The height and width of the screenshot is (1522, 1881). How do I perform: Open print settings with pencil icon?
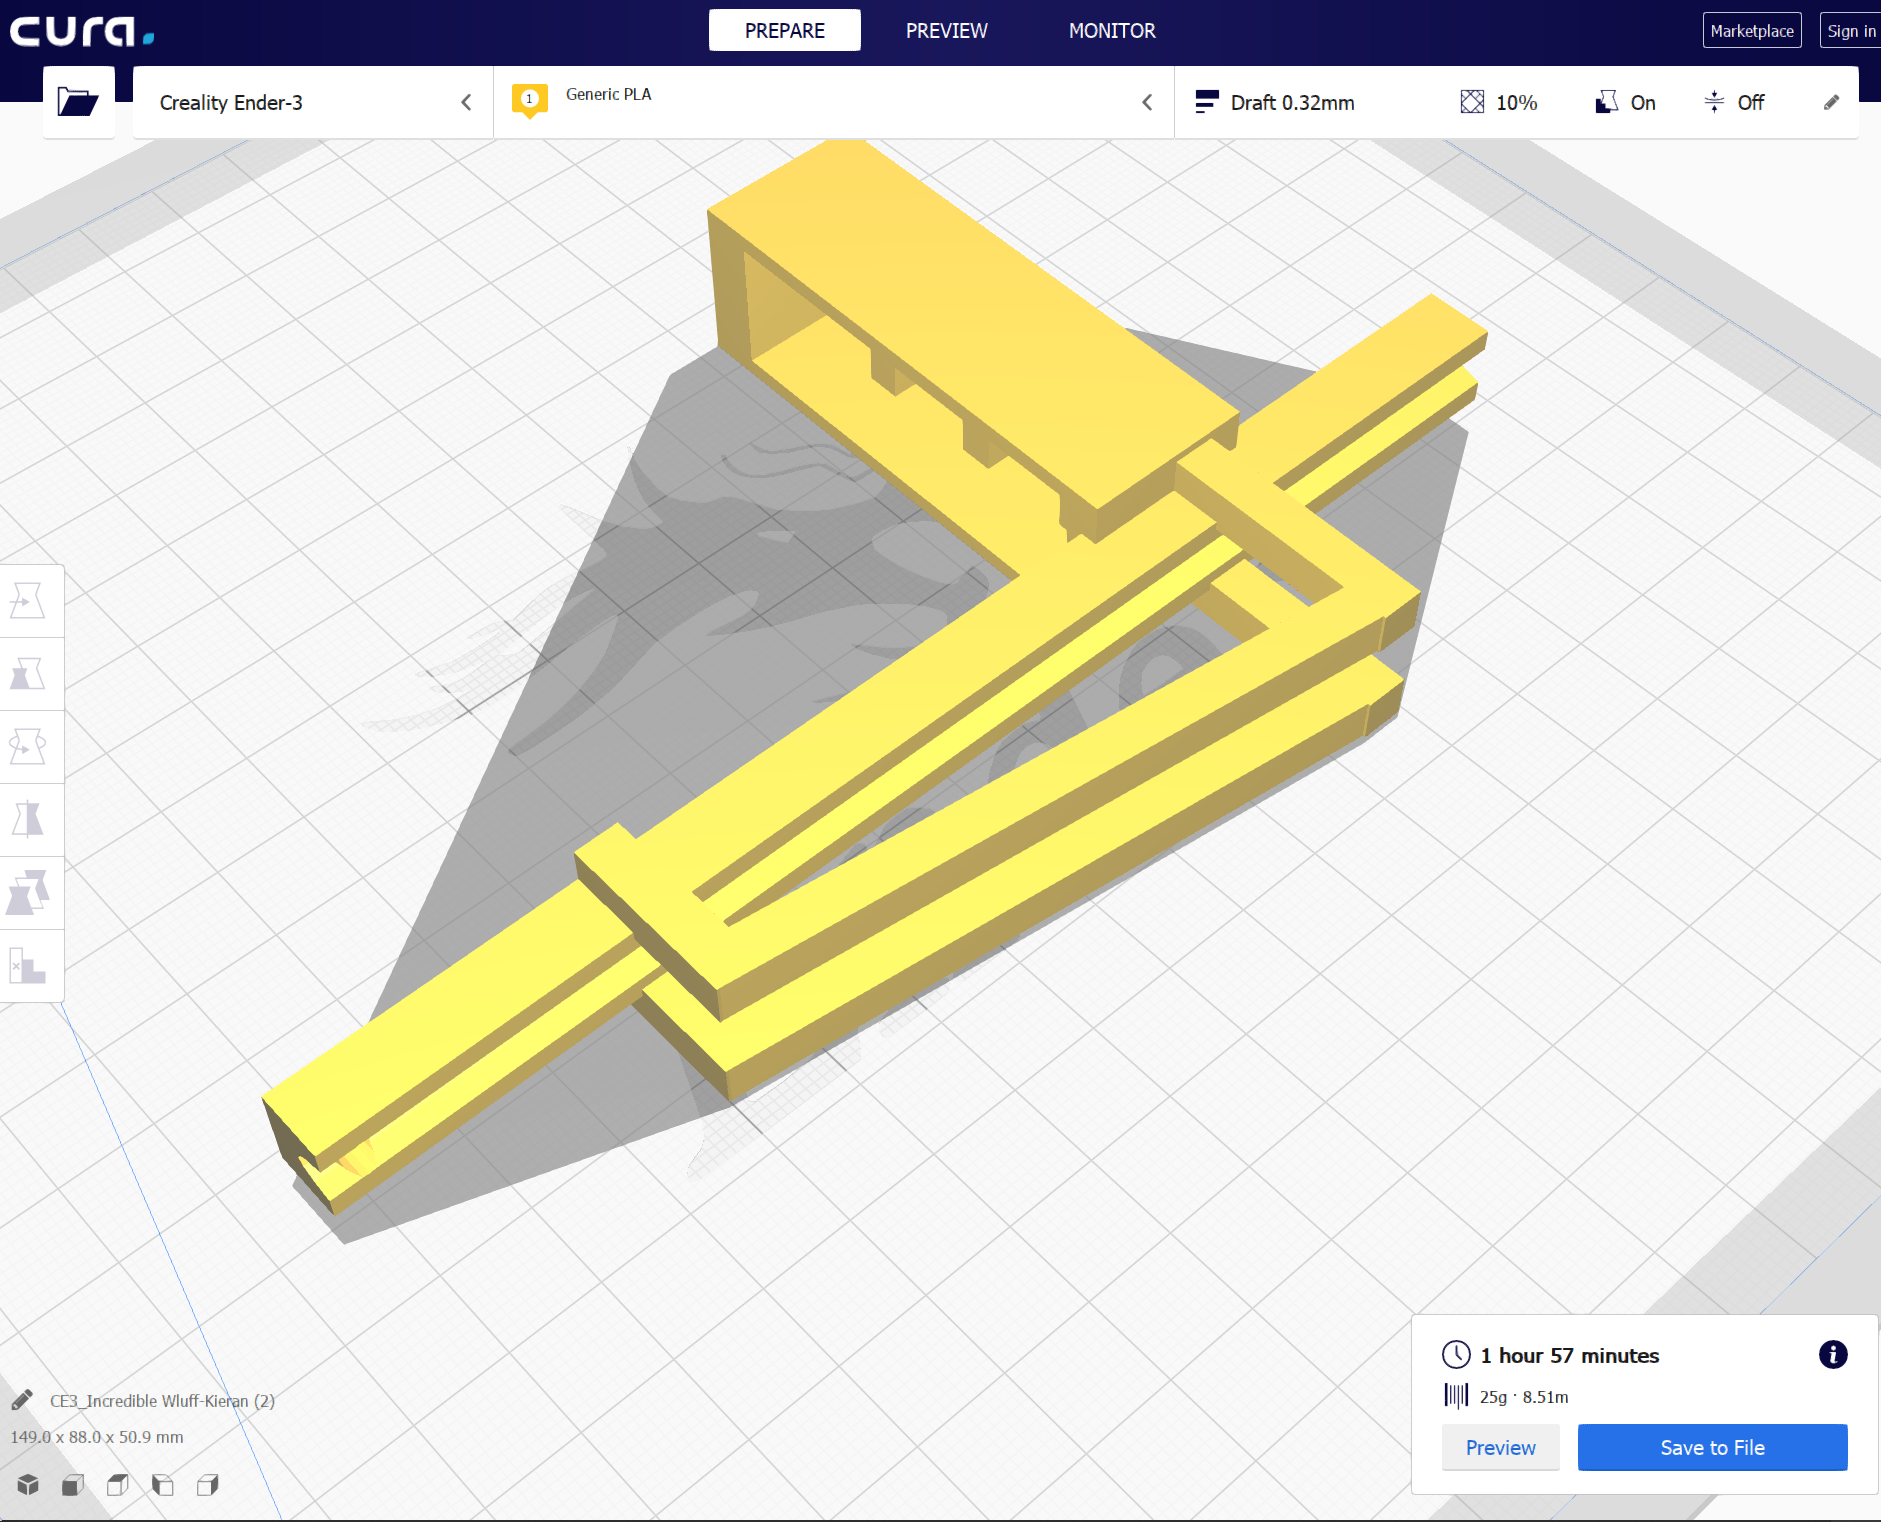1831,102
